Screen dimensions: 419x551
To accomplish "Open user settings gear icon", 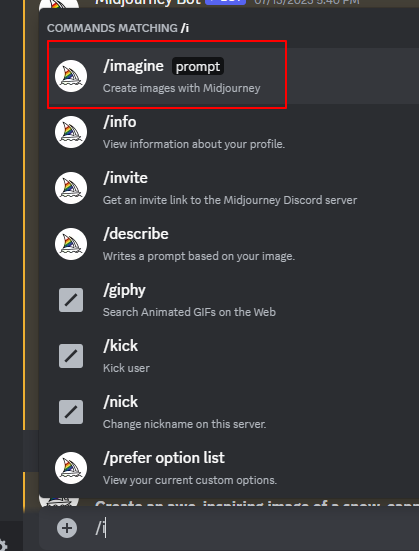I will click(x=3, y=545).
